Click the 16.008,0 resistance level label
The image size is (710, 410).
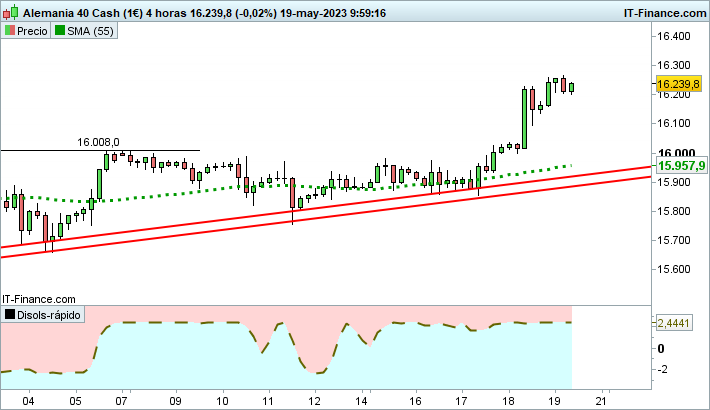pyautogui.click(x=98, y=142)
